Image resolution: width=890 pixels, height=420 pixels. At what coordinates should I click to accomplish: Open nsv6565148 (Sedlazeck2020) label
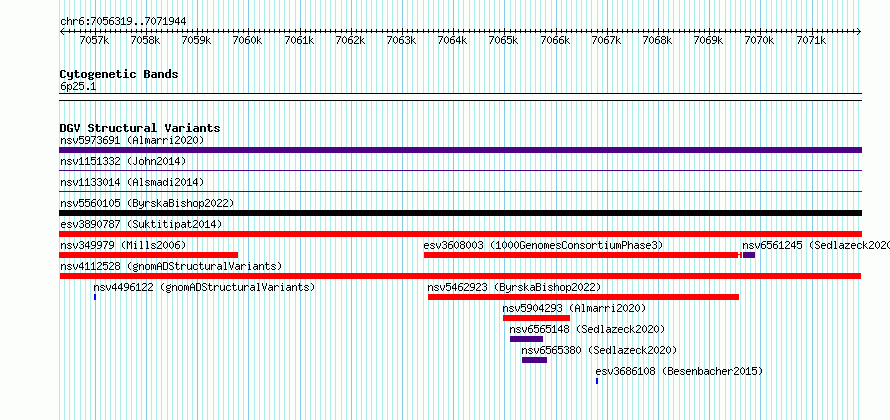587,329
